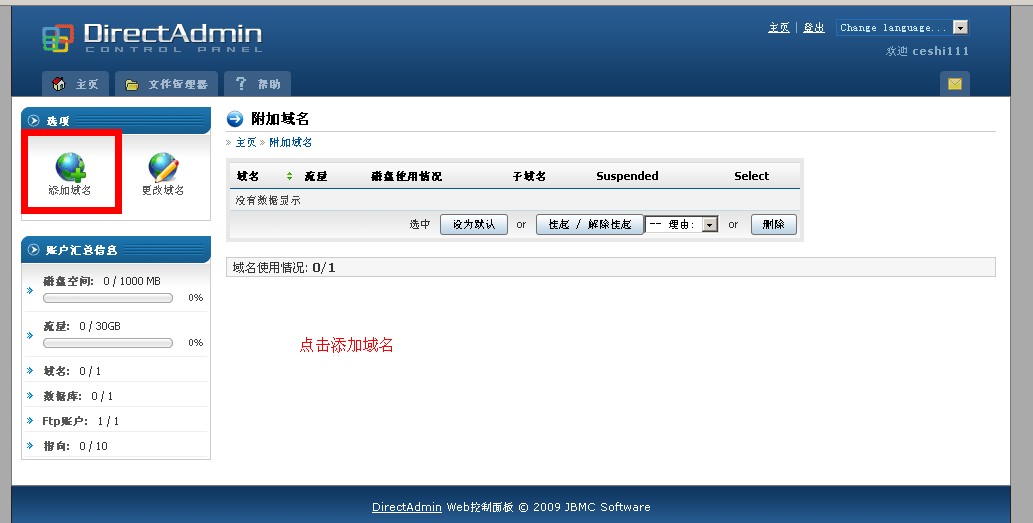Click the Select column header
Viewport: 1033px width, 523px height.
pos(752,176)
